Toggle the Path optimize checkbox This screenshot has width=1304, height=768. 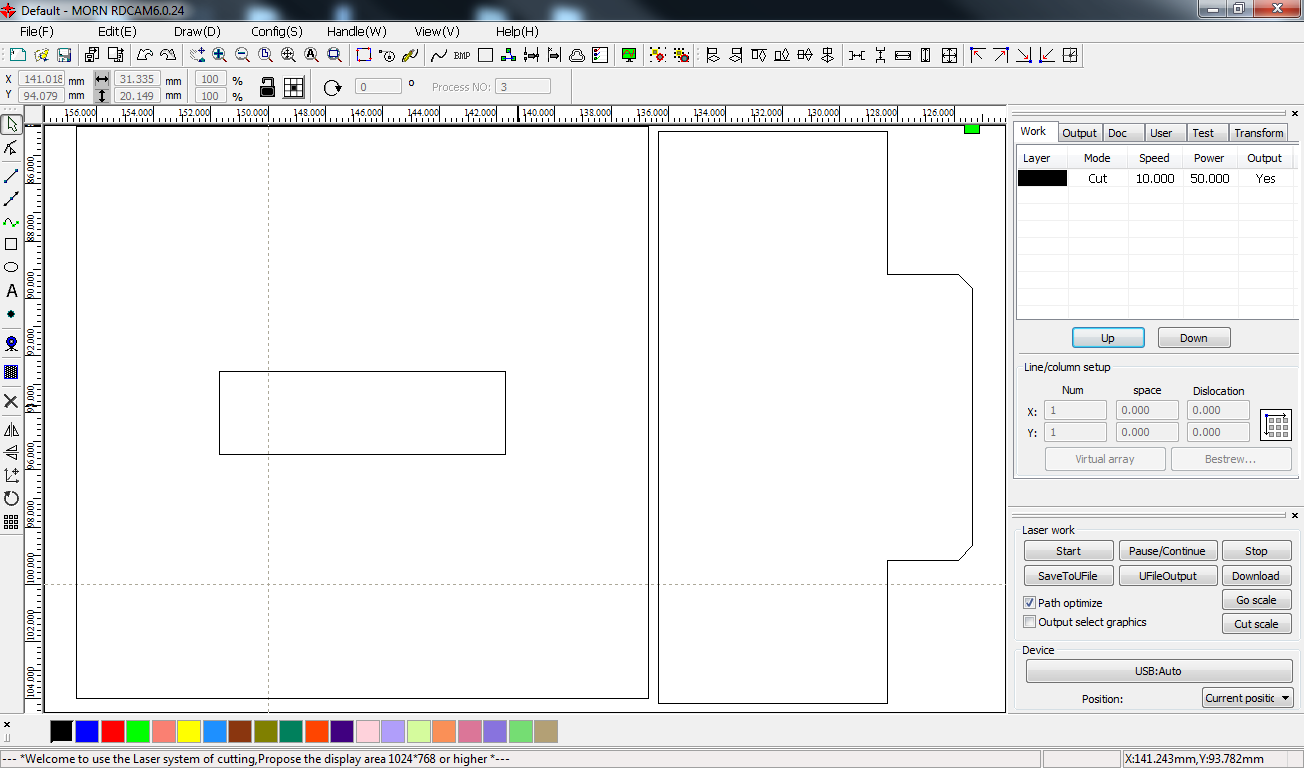(x=1029, y=603)
